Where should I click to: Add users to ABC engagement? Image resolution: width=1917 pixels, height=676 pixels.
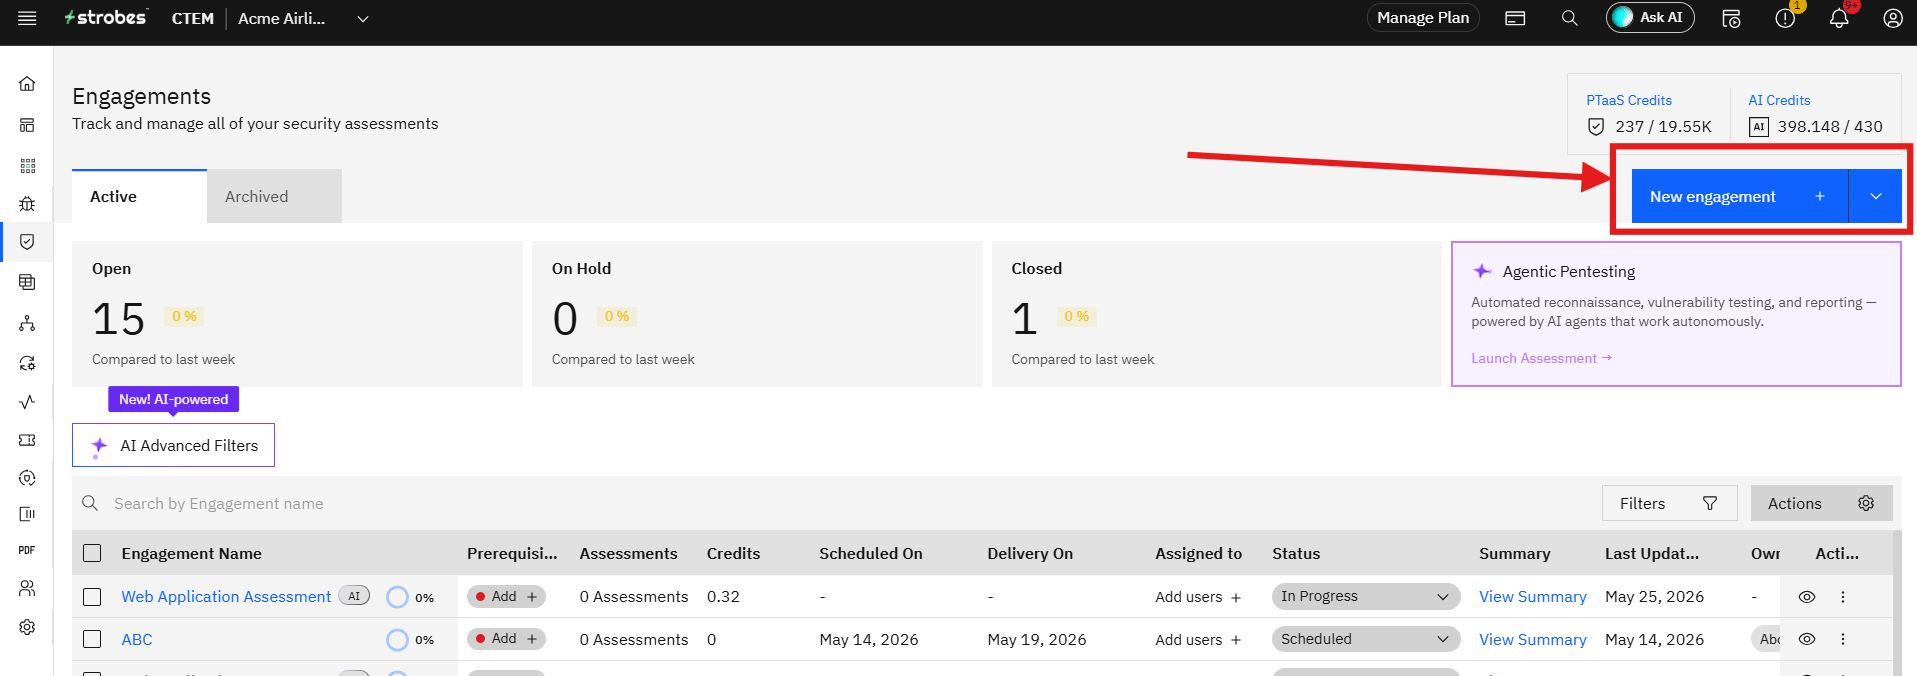tap(1198, 640)
